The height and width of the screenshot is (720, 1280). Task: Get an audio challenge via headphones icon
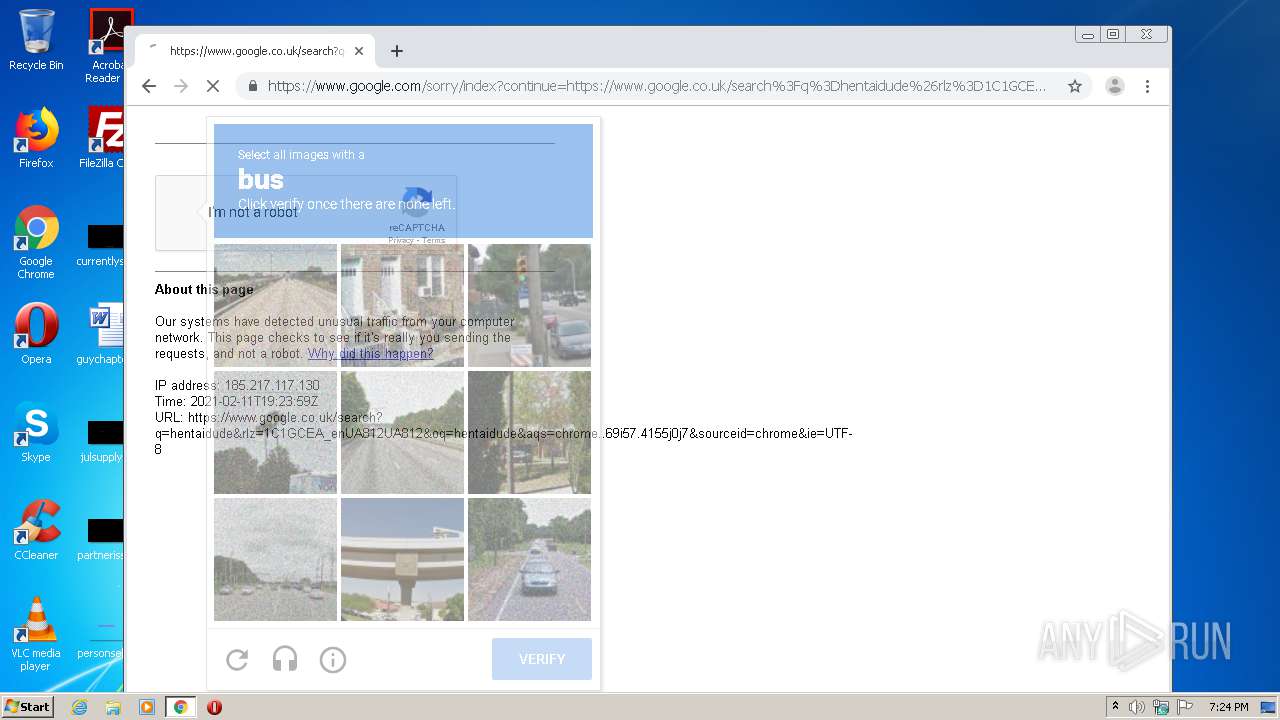pos(285,659)
